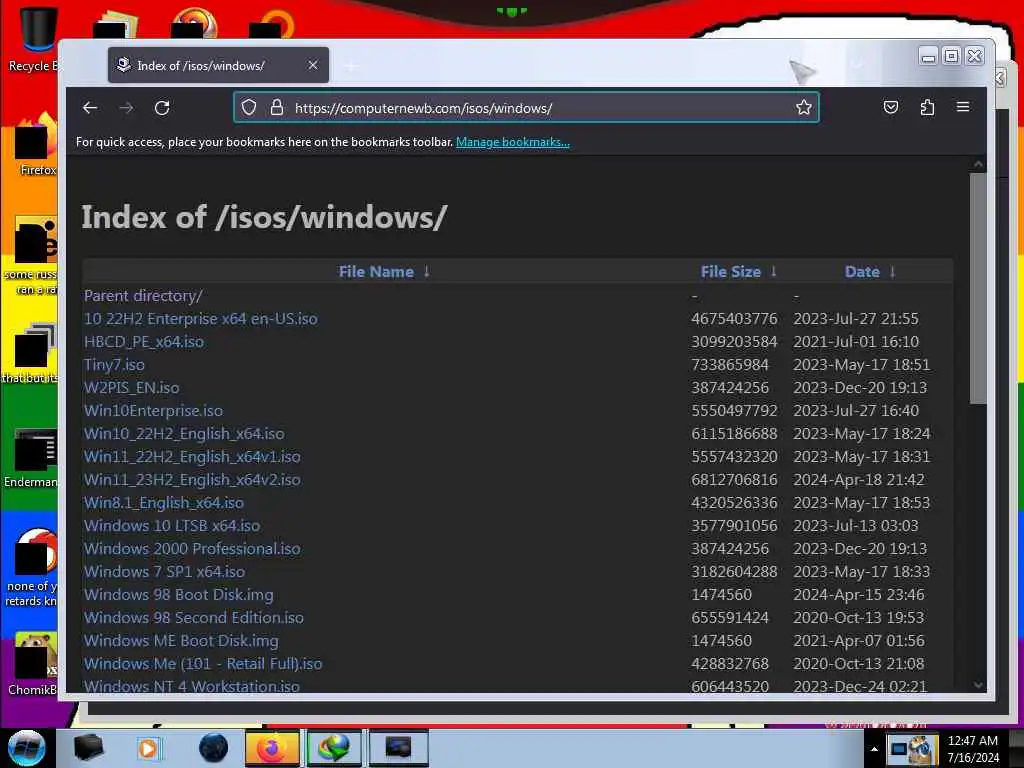
Task: Show hidden system tray icons arrow
Action: [874, 749]
